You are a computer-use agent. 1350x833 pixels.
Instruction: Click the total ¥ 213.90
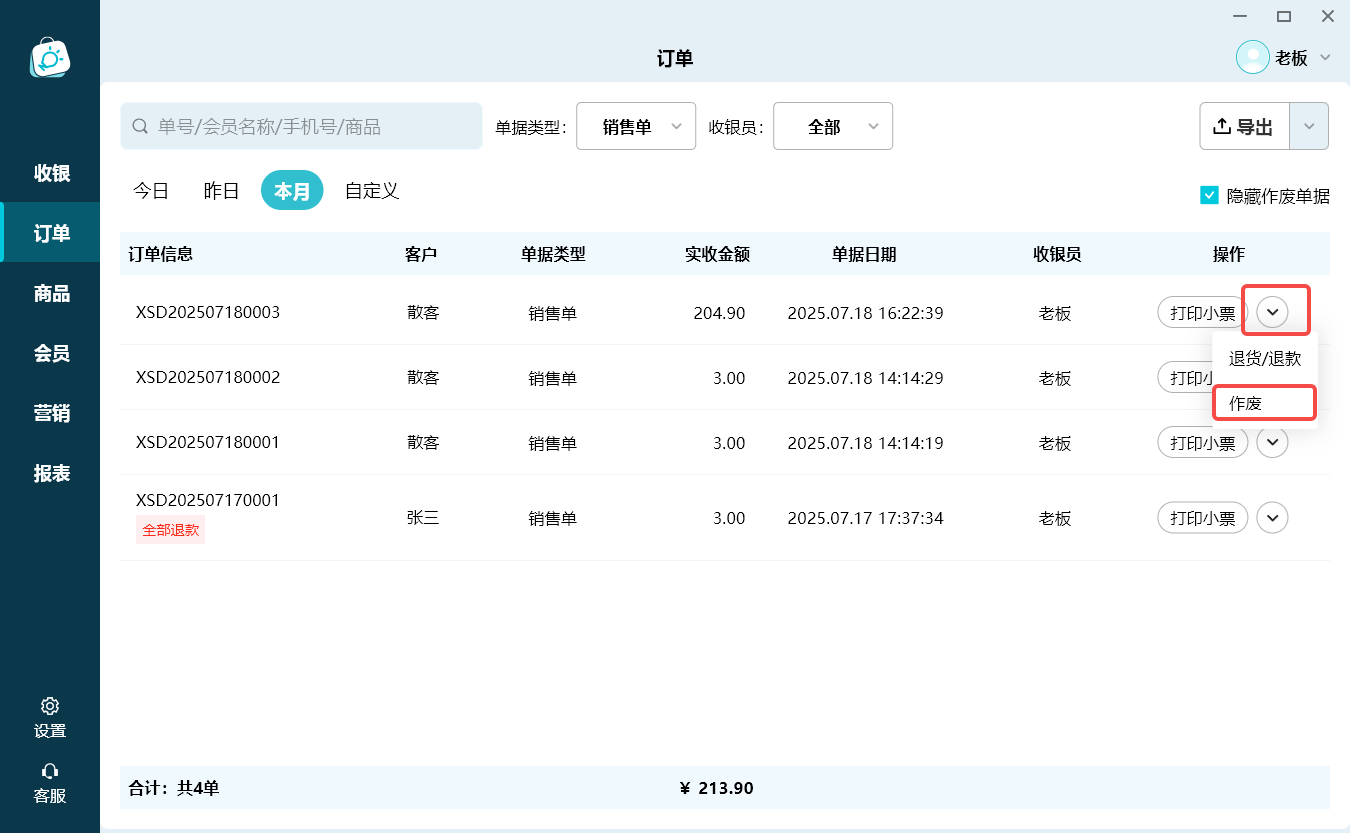click(x=716, y=788)
